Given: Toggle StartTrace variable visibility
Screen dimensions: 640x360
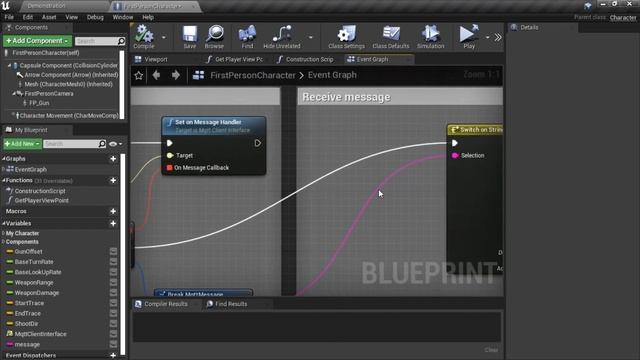Looking at the screenshot, I should [x=113, y=303].
